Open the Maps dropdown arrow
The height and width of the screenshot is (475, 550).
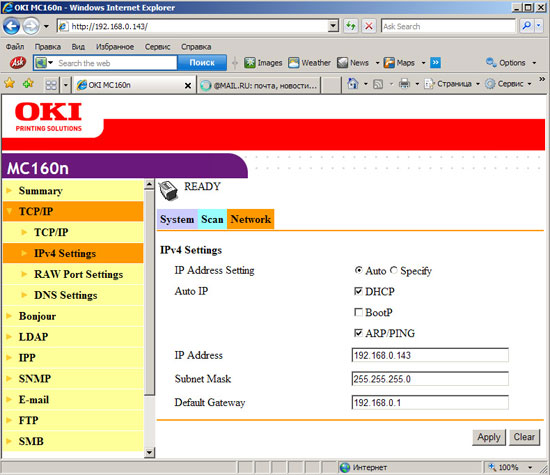tap(423, 63)
